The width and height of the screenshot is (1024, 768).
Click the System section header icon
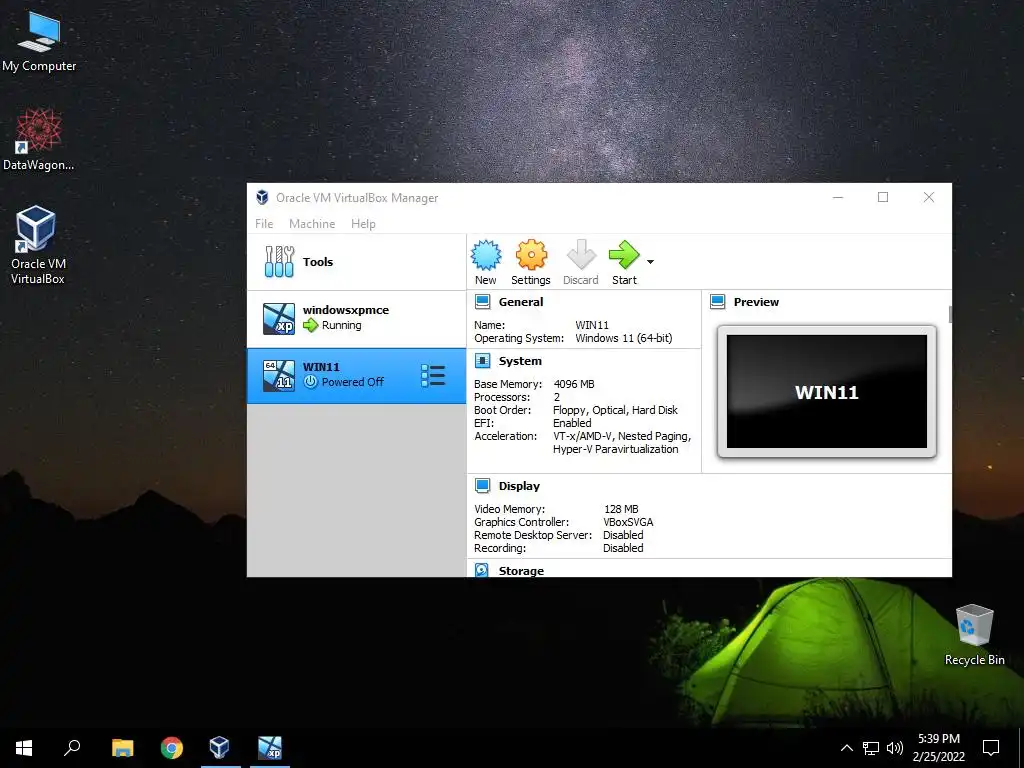point(483,361)
